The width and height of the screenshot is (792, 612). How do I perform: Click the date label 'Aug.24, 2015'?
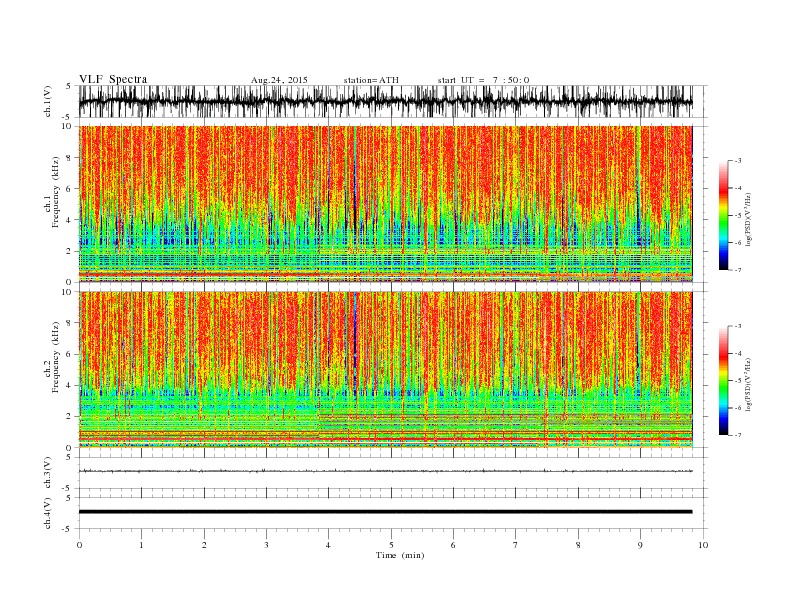[x=279, y=80]
